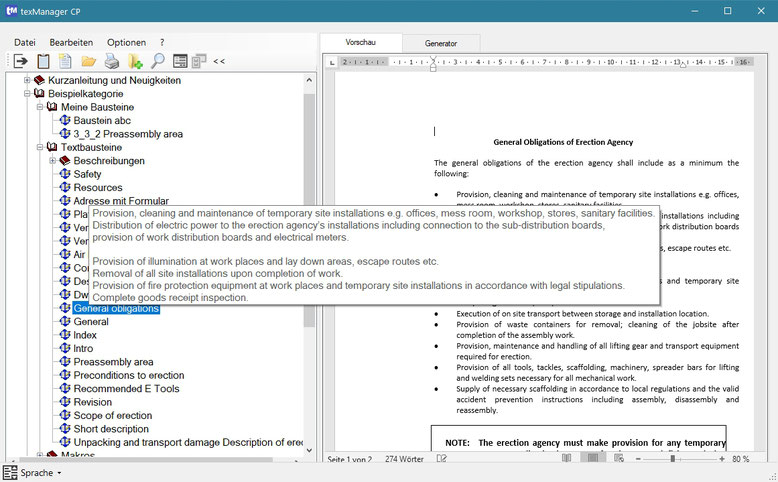Viewport: 778px width, 482px height.
Task: Click the exit arrow icon in the toolbar
Action: click(x=21, y=61)
